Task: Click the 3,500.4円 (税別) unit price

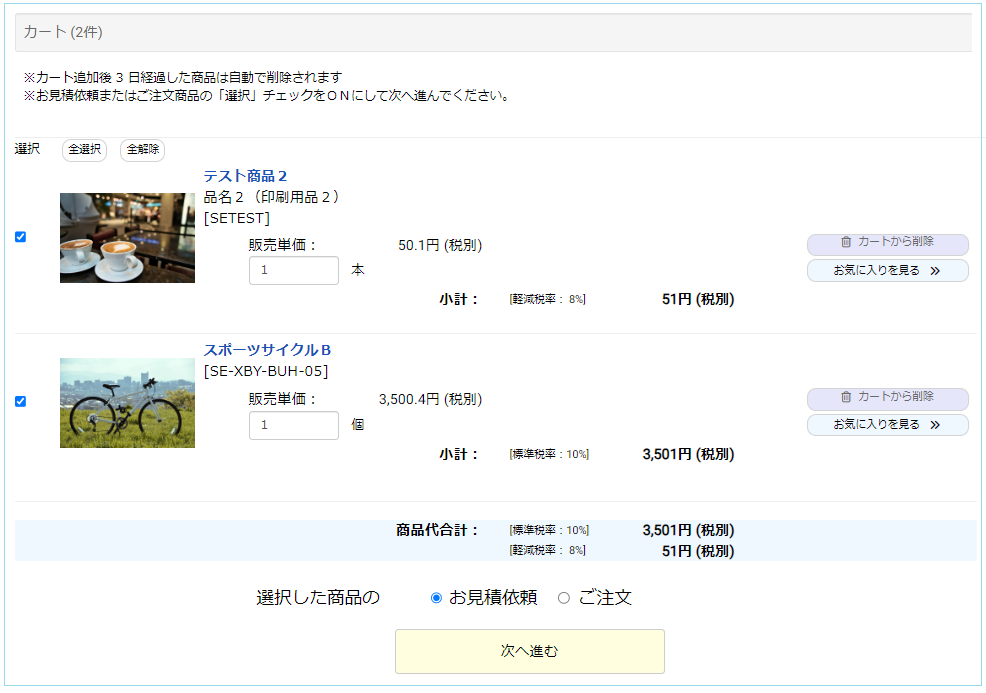Action: point(430,399)
